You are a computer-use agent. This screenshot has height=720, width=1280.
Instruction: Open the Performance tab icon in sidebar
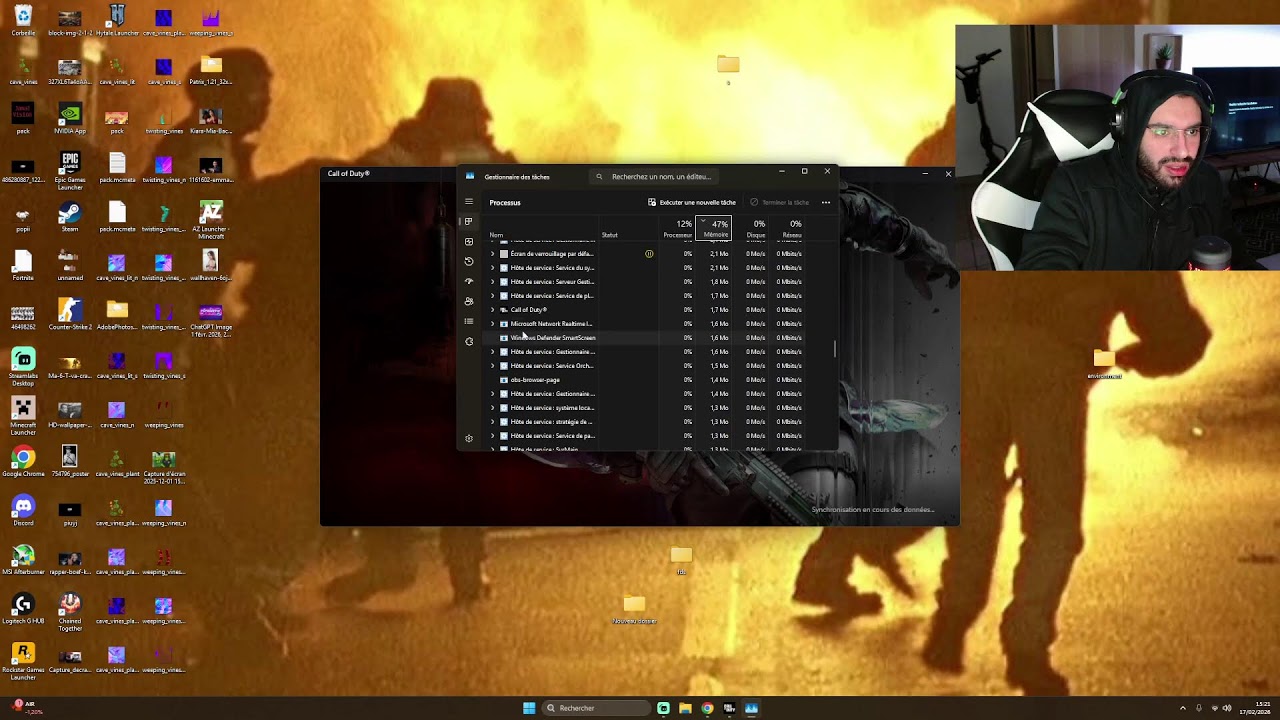tap(468, 241)
